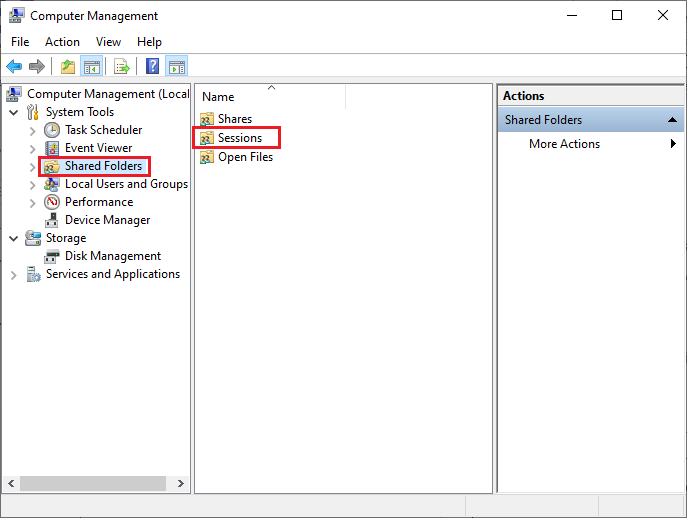687x518 pixels.
Task: Click the Services and Applications icon
Action: [x=33, y=274]
